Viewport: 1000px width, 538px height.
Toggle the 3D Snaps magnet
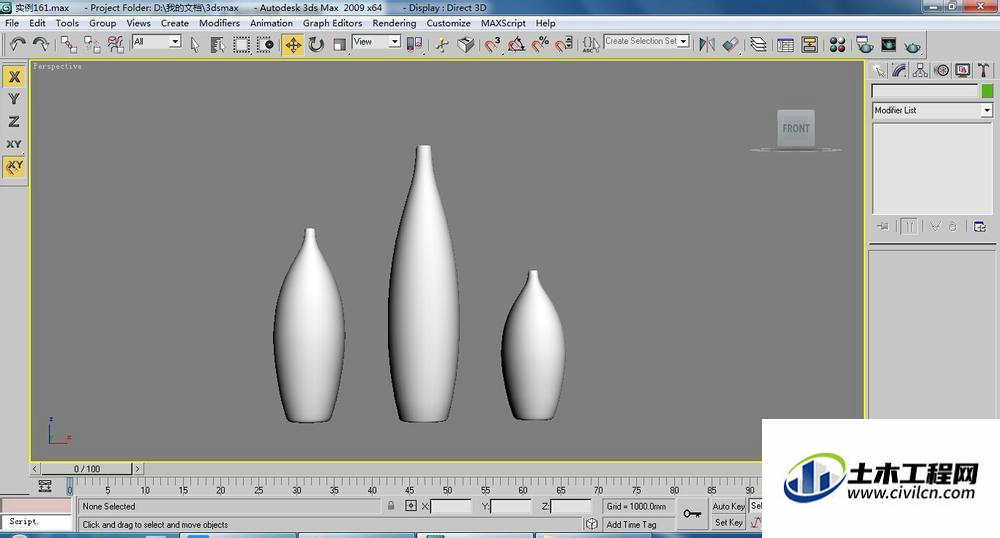click(492, 45)
